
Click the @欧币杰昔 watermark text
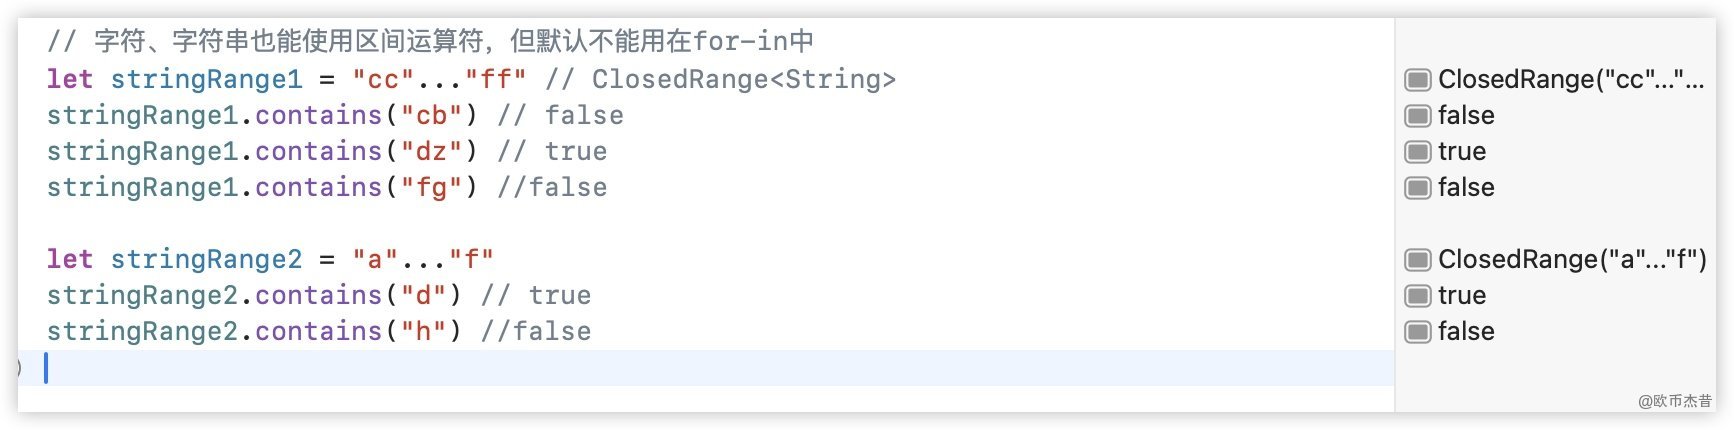click(x=1674, y=401)
